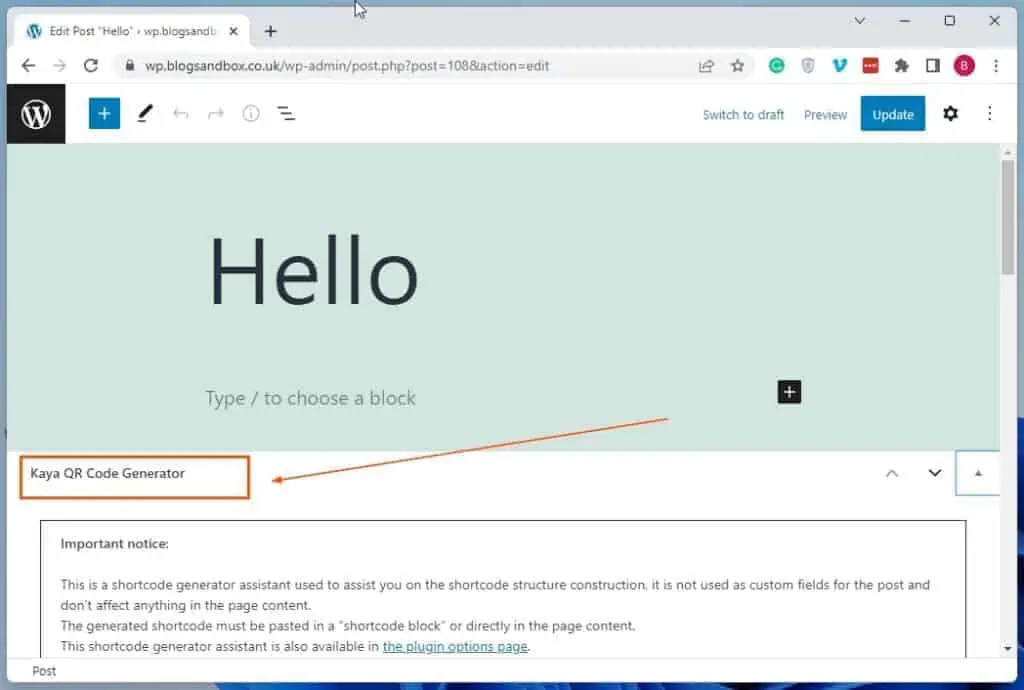Open the block inserter plus button

104,114
